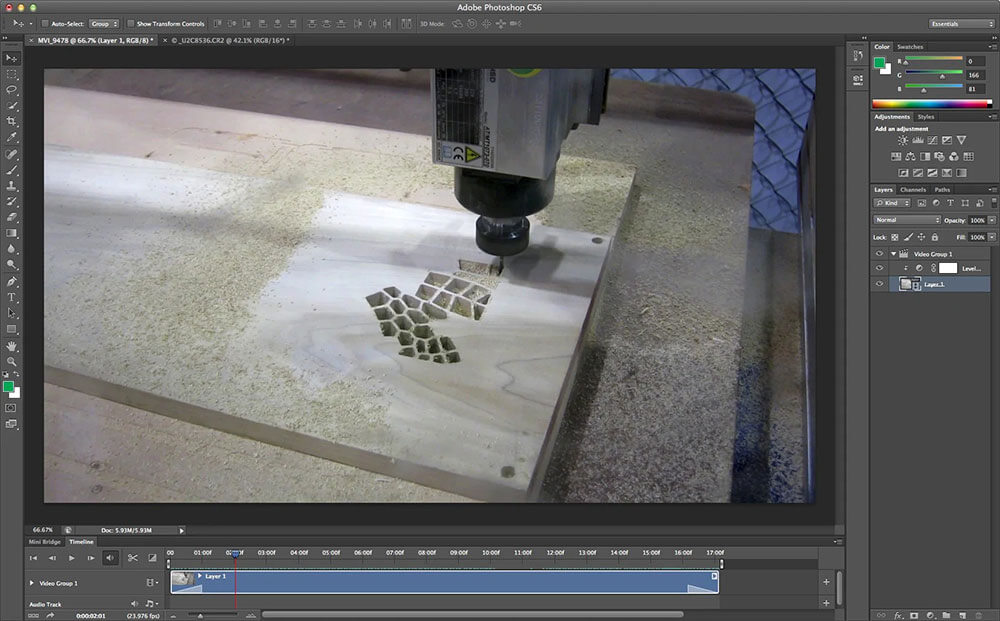This screenshot has width=1000, height=621.
Task: Enable Show Transform Controls checkbox
Action: click(x=130, y=24)
